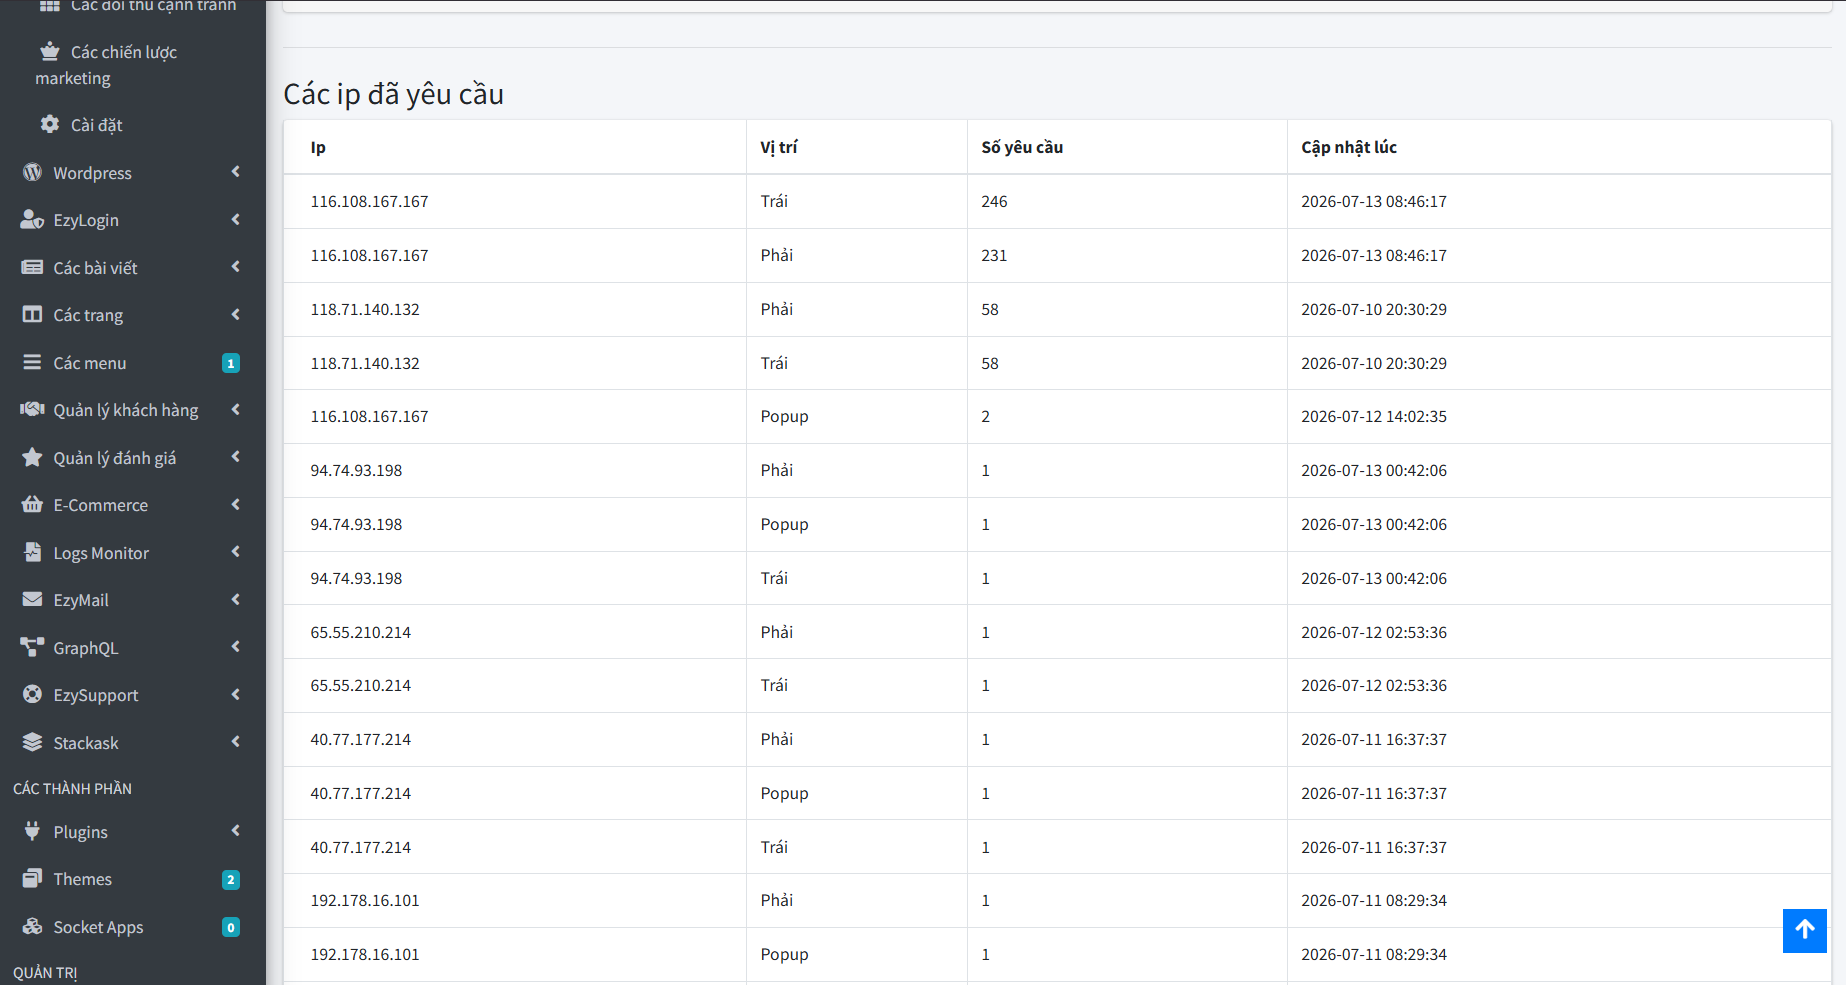Click the blue scroll-to-top arrow button
Viewport: 1846px width, 985px height.
coord(1805,931)
